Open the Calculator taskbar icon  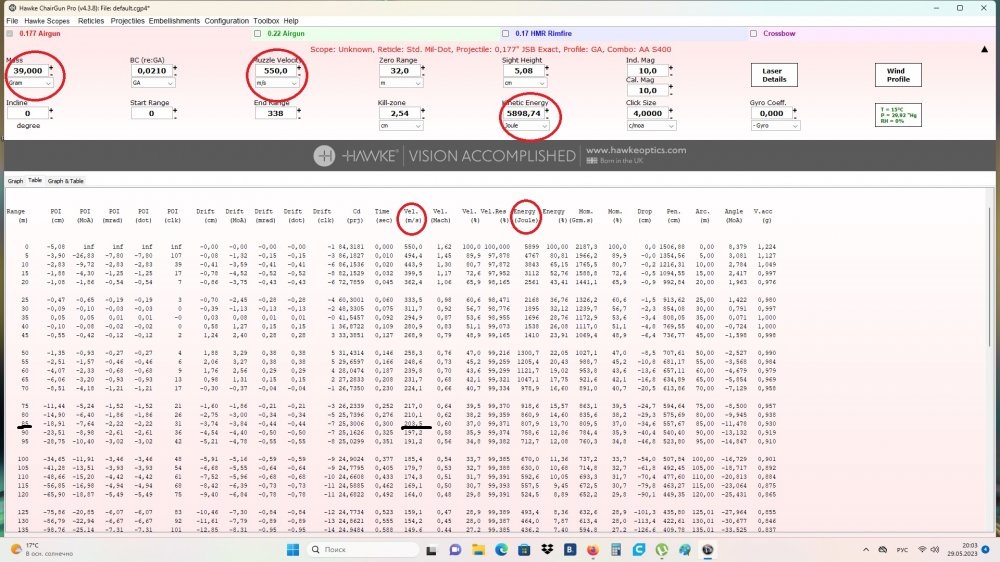pos(616,550)
